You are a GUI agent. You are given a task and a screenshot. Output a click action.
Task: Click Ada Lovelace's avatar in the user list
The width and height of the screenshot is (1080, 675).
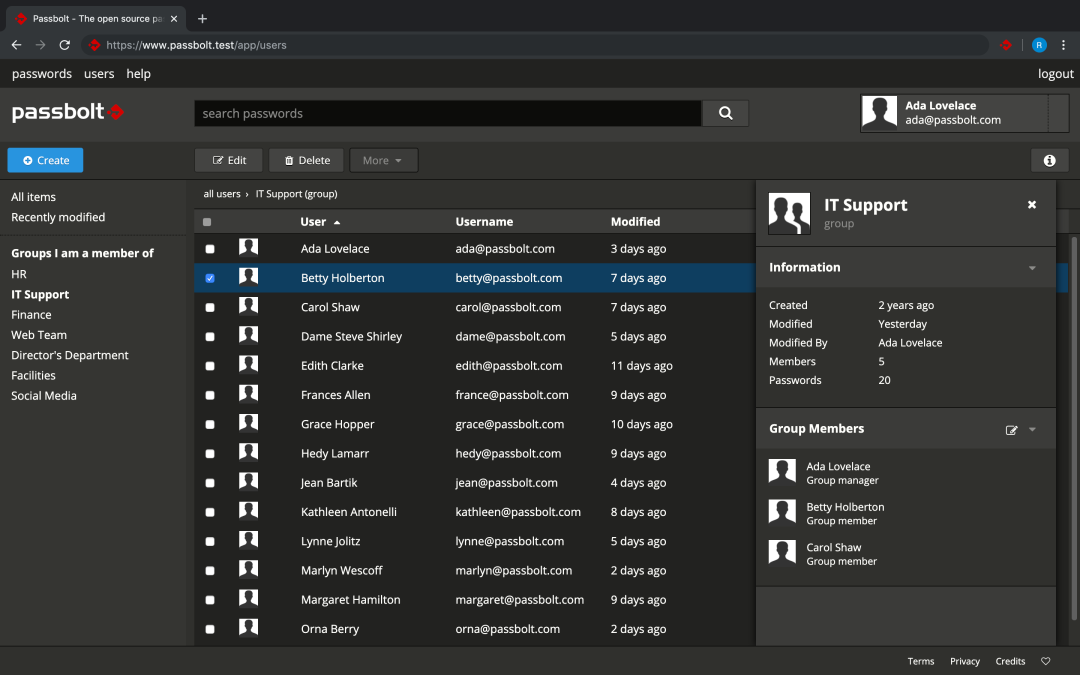click(x=249, y=247)
